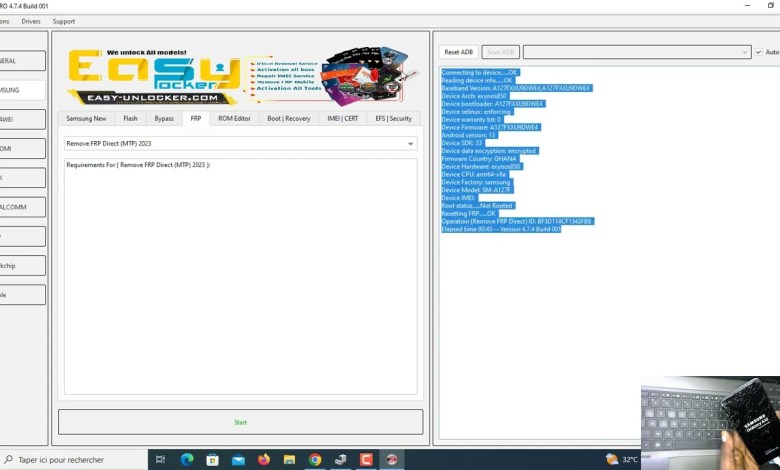Click the 'Device bootloader' log line
Image resolution: width=780 pixels, height=470 pixels.
pyautogui.click(x=492, y=104)
